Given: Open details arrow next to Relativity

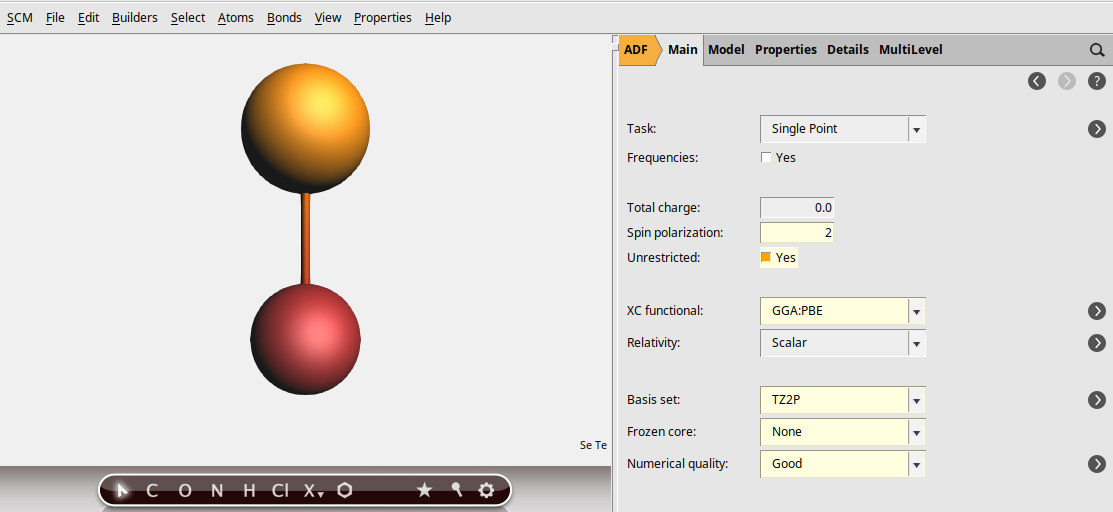Looking at the screenshot, I should 1097,343.
